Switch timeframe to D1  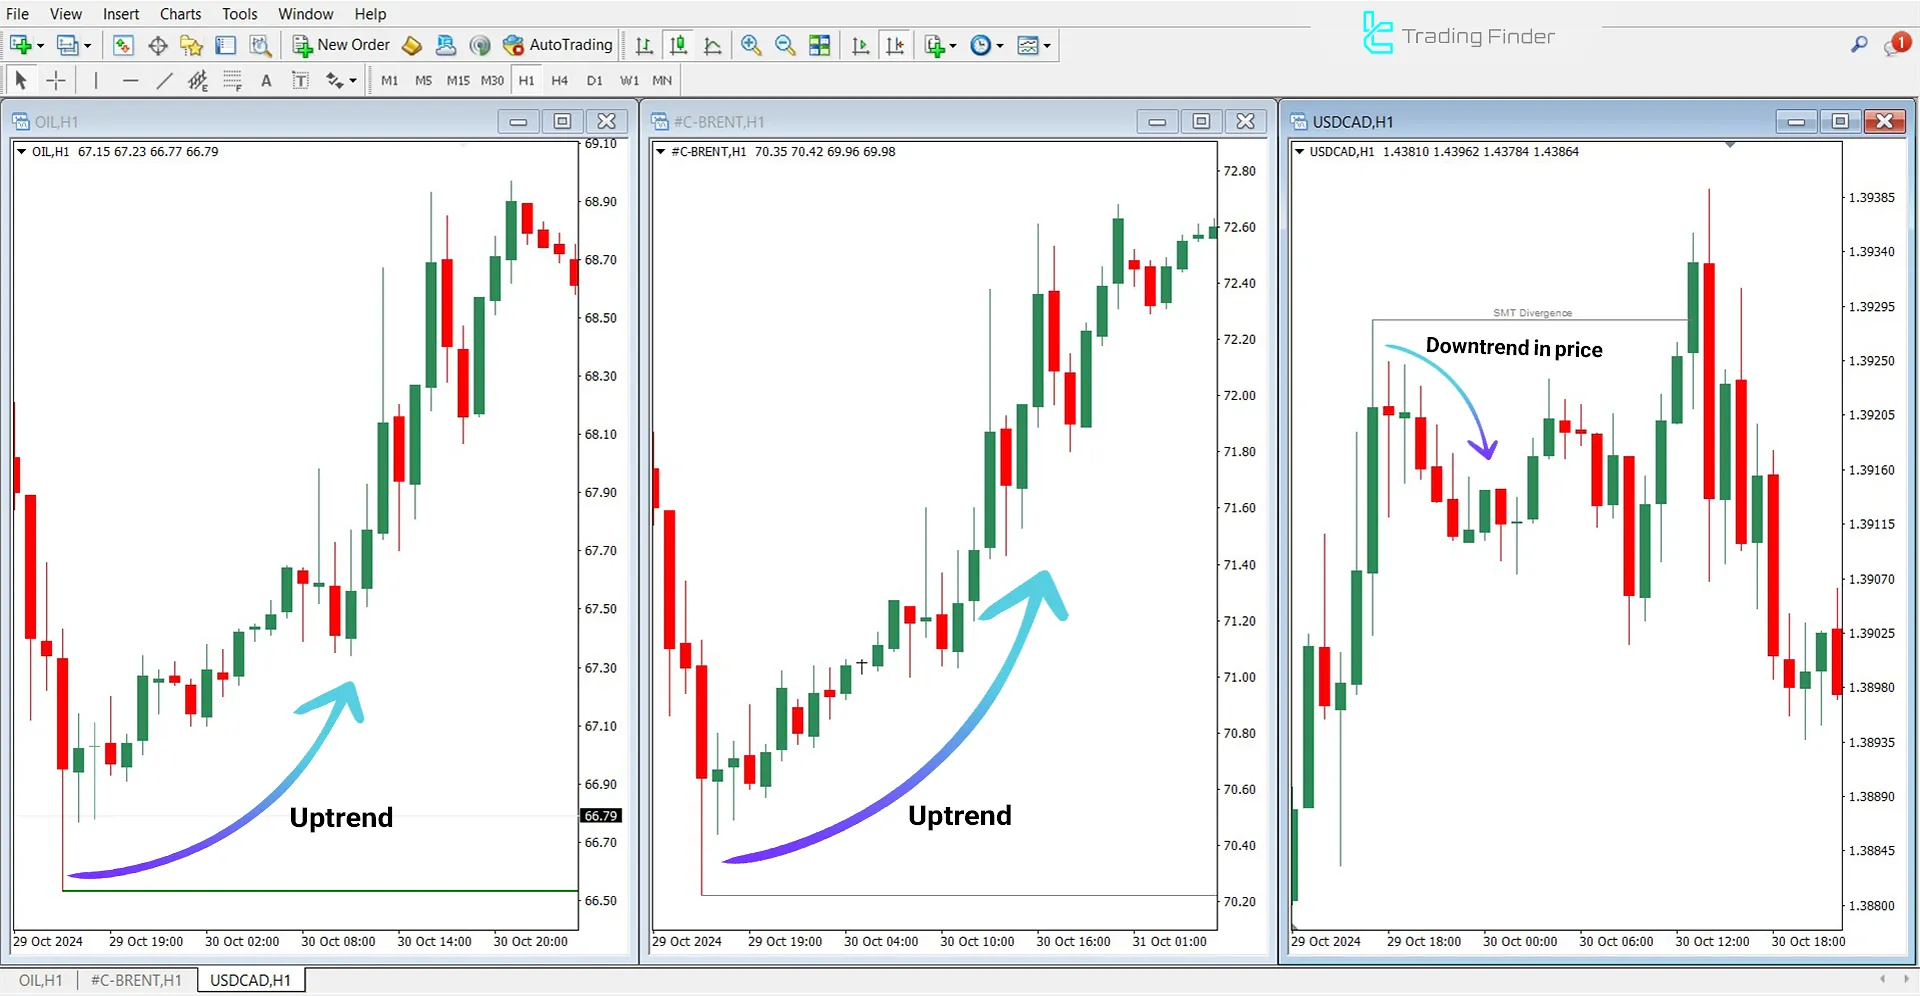point(594,80)
